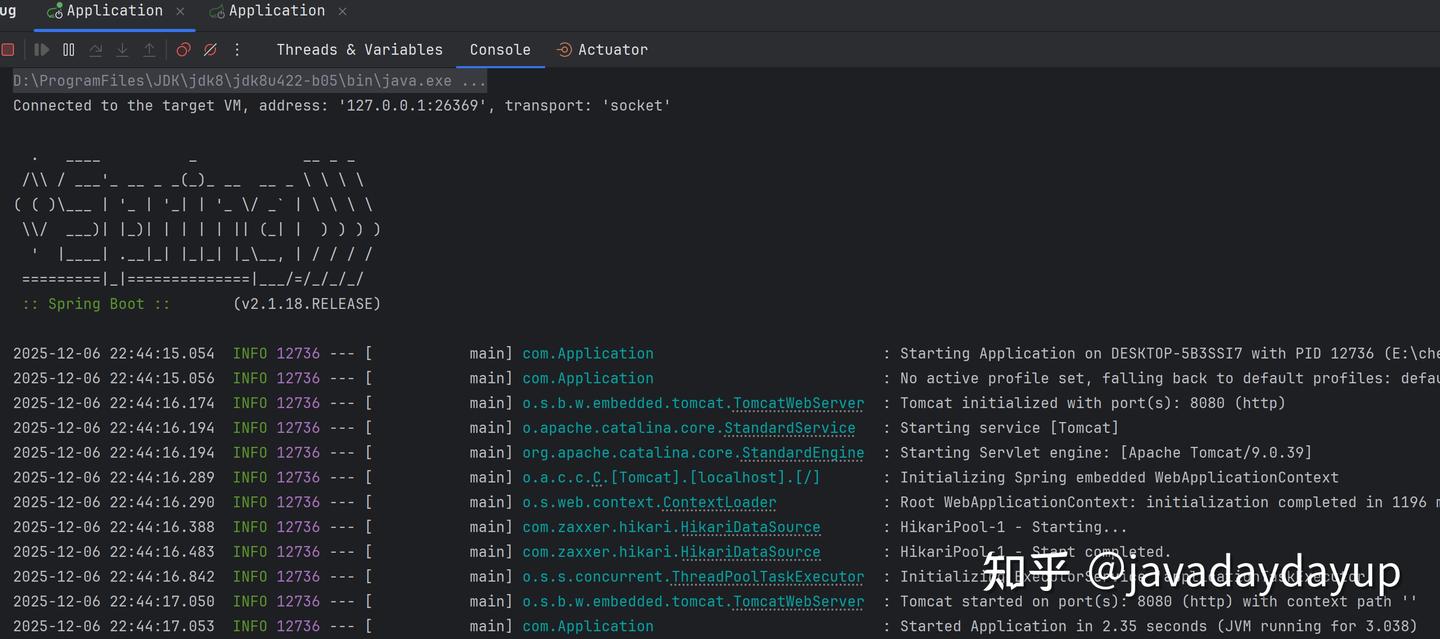This screenshot has height=639, width=1440.
Task: Click the 'HikariPool-1 - Starting...' message
Action: click(x=1013, y=527)
